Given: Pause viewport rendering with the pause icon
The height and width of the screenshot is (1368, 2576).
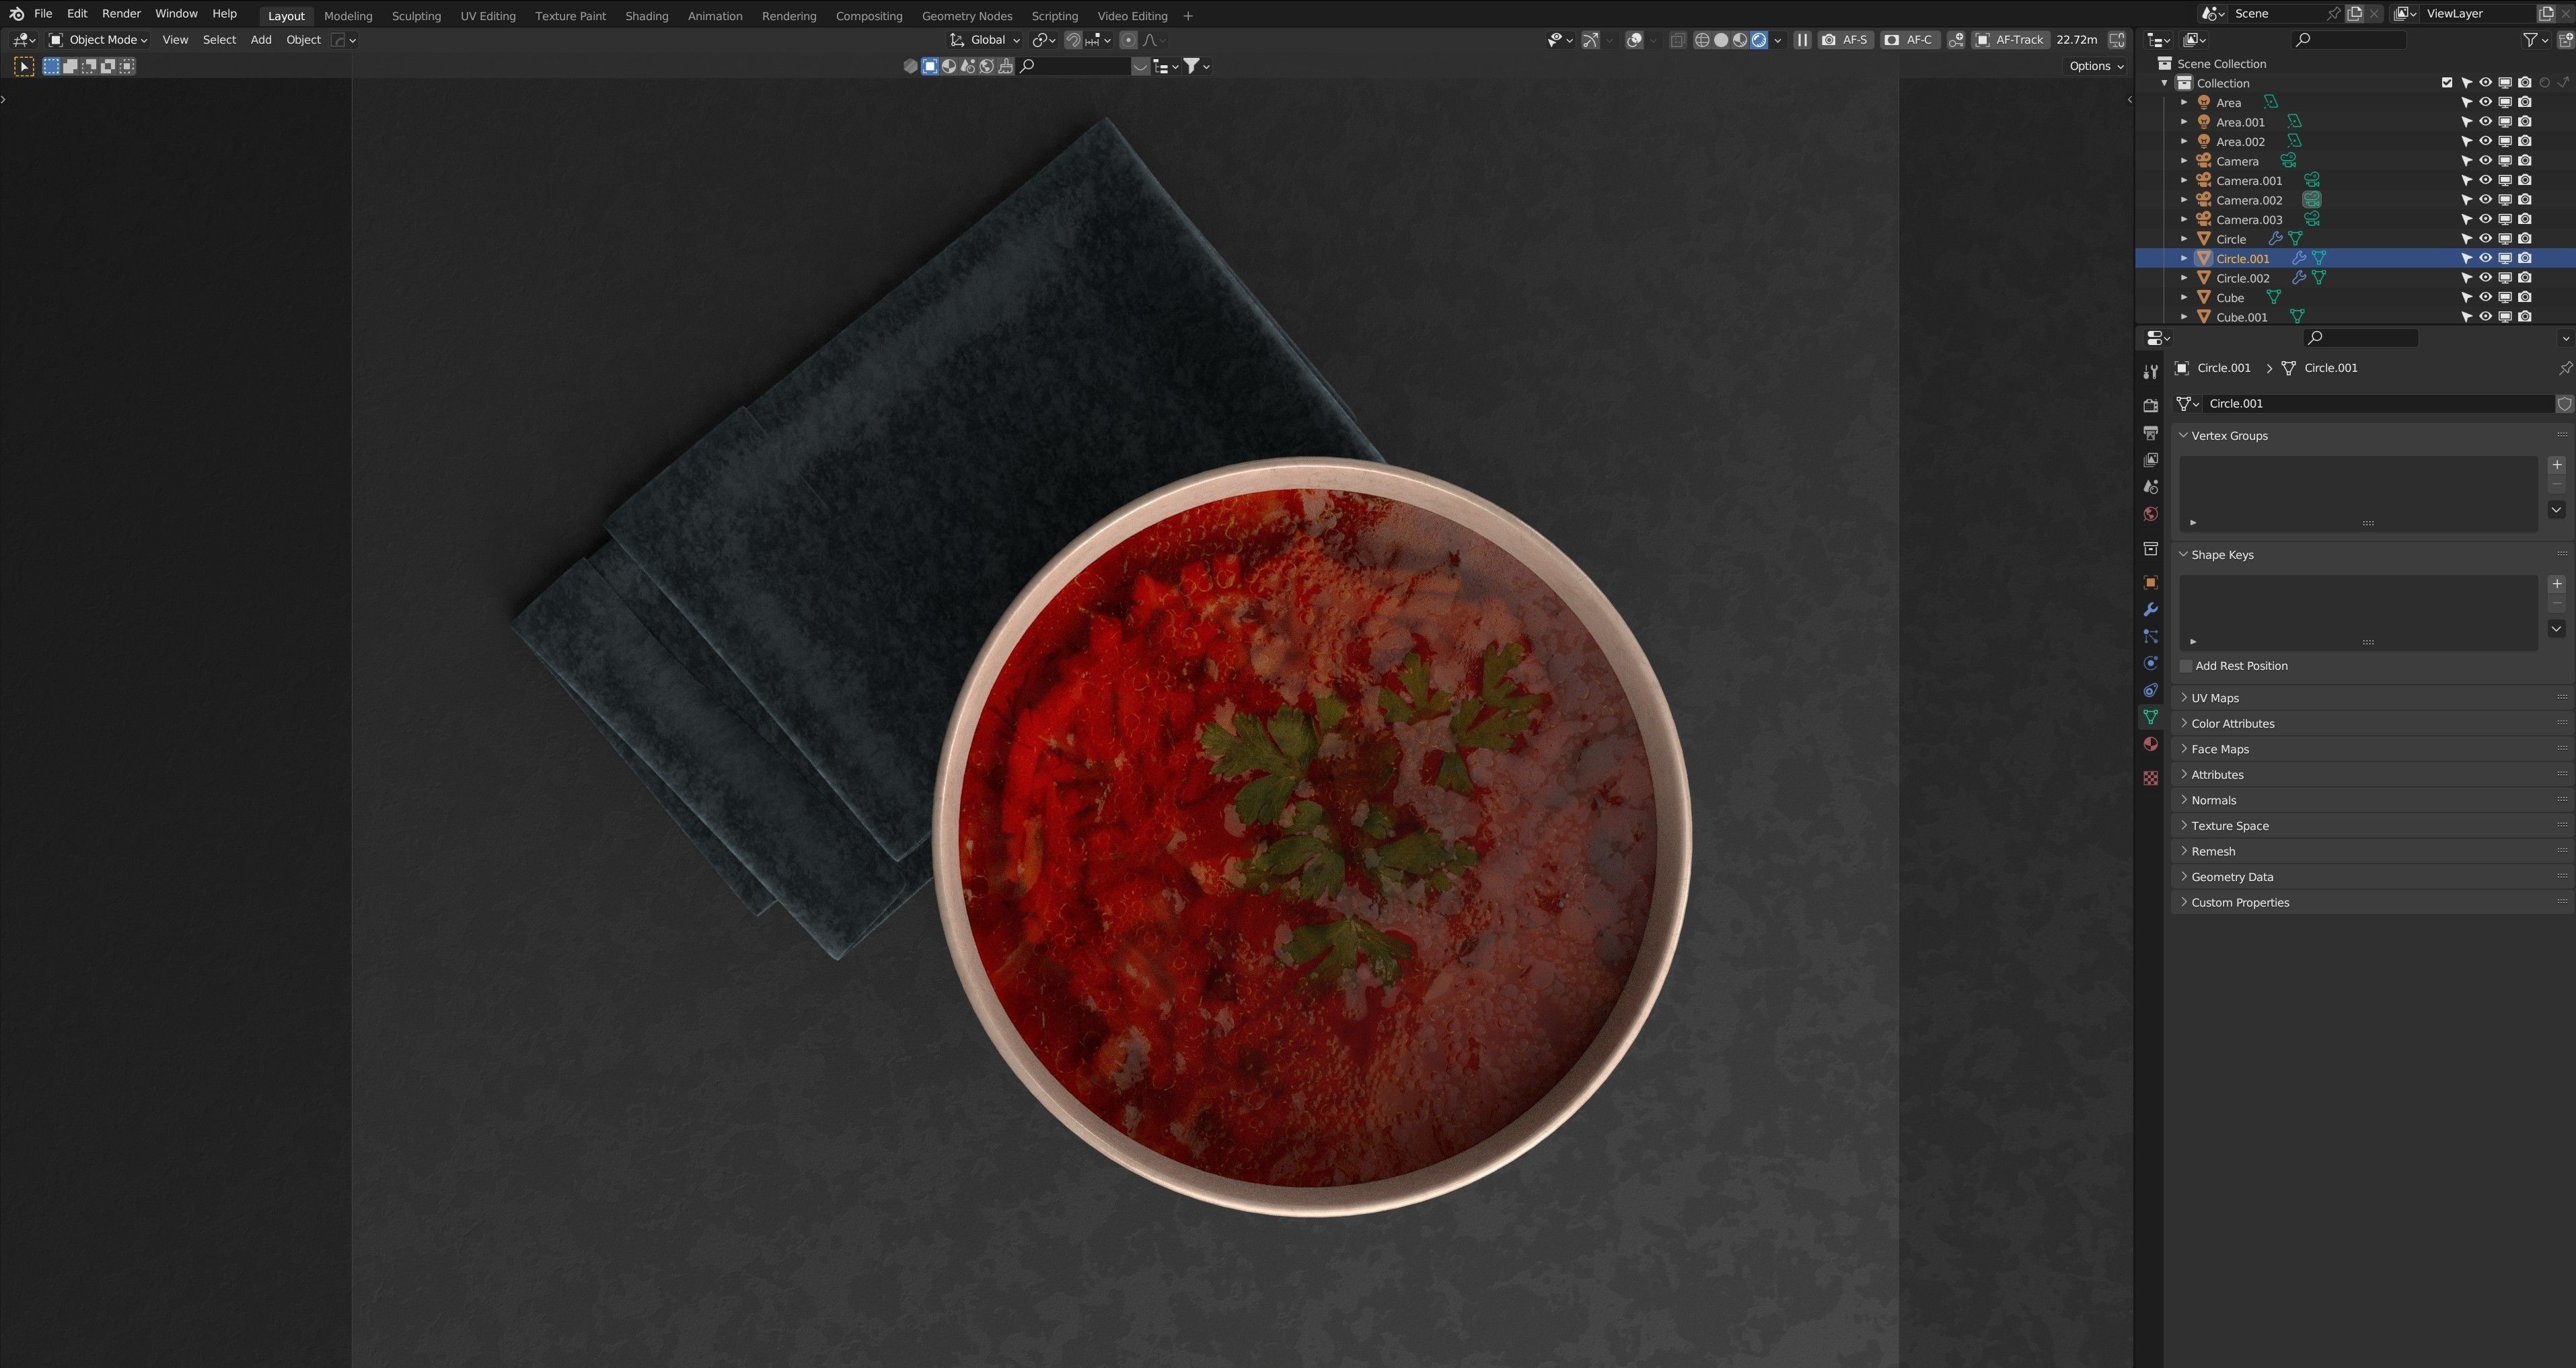Looking at the screenshot, I should click(1802, 40).
